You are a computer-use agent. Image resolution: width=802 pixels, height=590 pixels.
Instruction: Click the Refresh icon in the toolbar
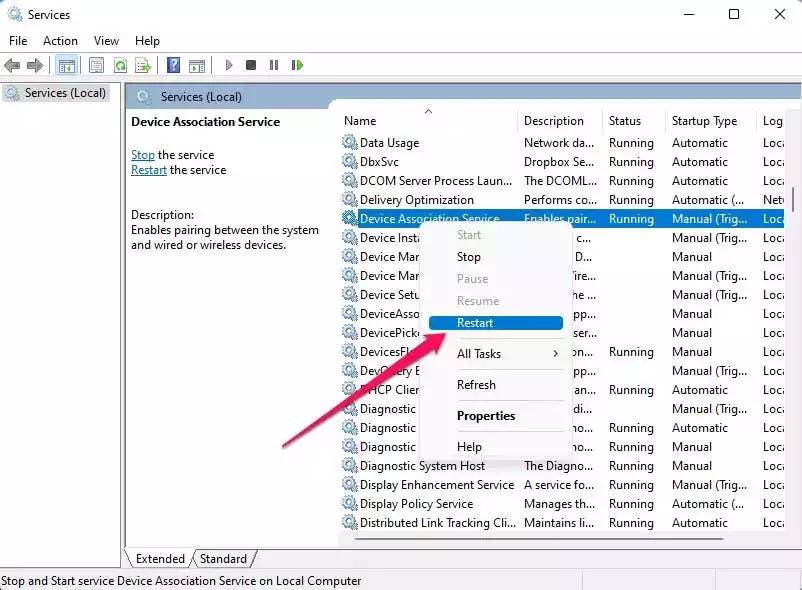click(x=120, y=65)
